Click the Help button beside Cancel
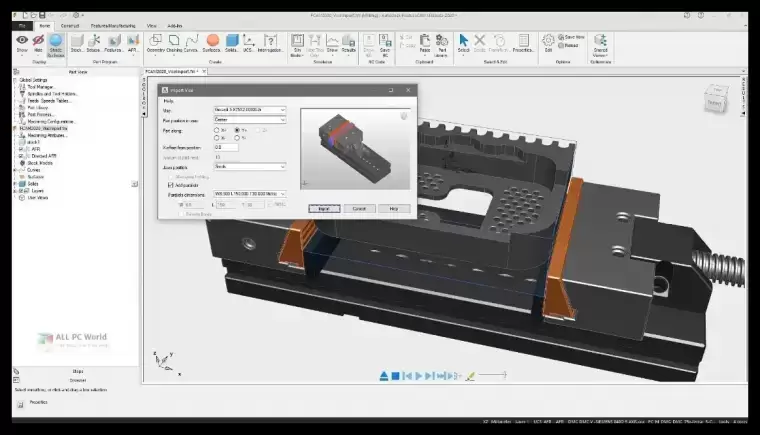The height and width of the screenshot is (435, 760). tap(394, 209)
